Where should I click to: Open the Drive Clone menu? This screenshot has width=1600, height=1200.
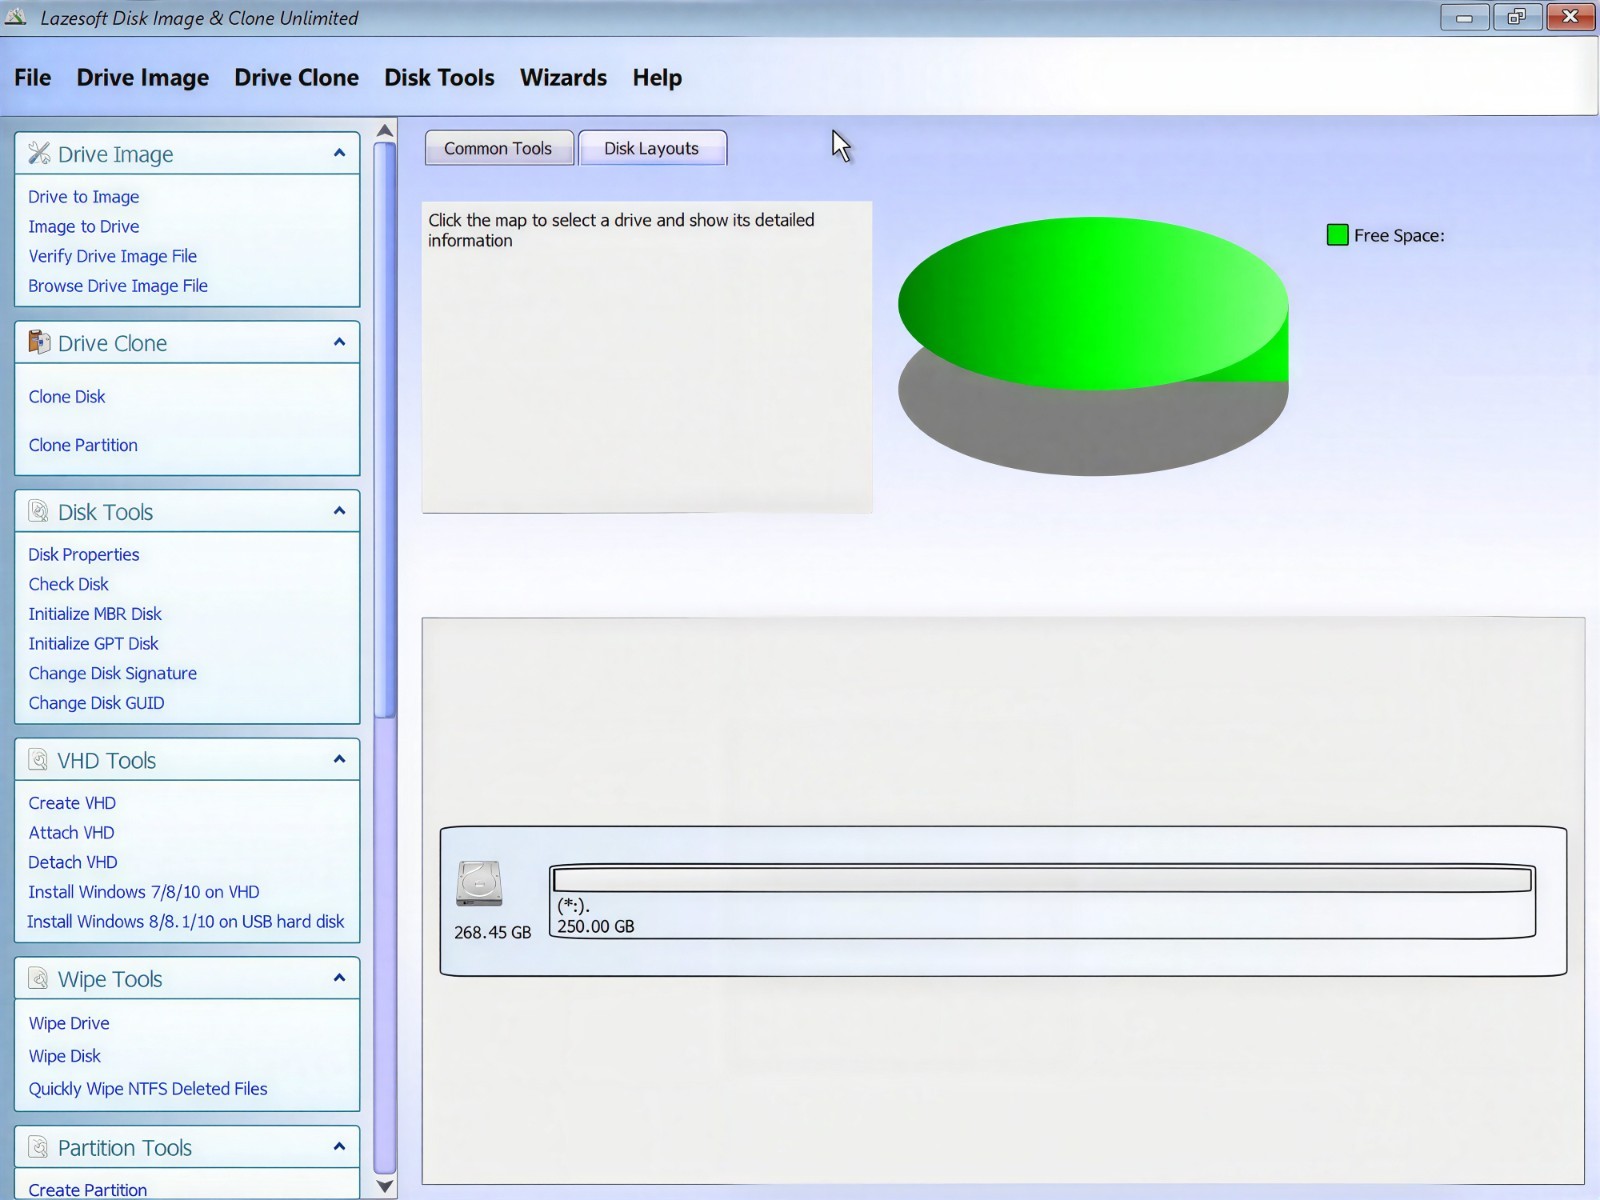[x=296, y=78]
